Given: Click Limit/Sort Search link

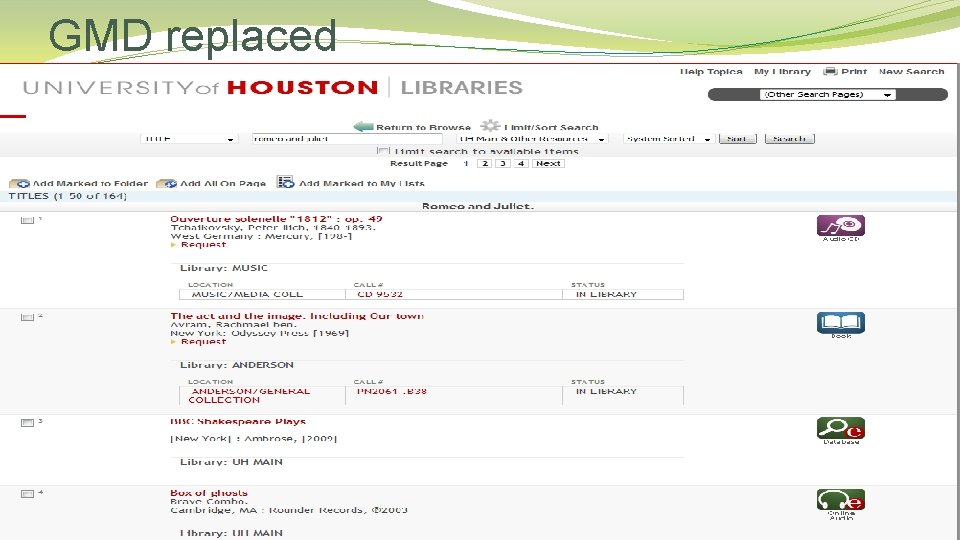Looking at the screenshot, I should tap(551, 127).
